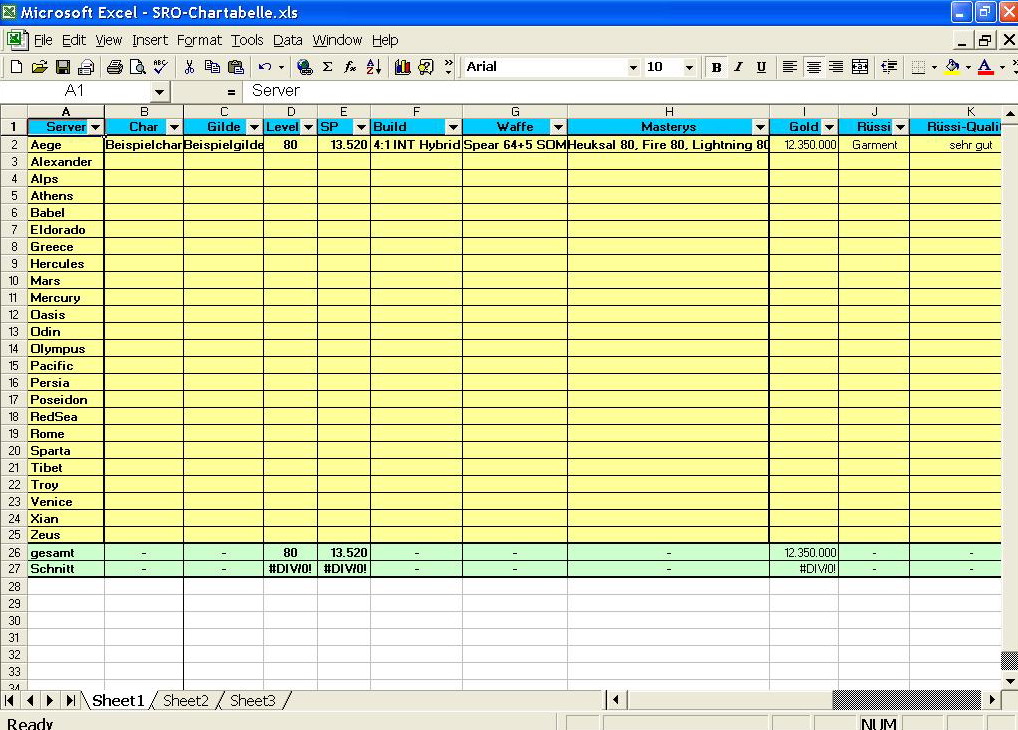Select column header H
The width and height of the screenshot is (1018, 730).
(668, 112)
